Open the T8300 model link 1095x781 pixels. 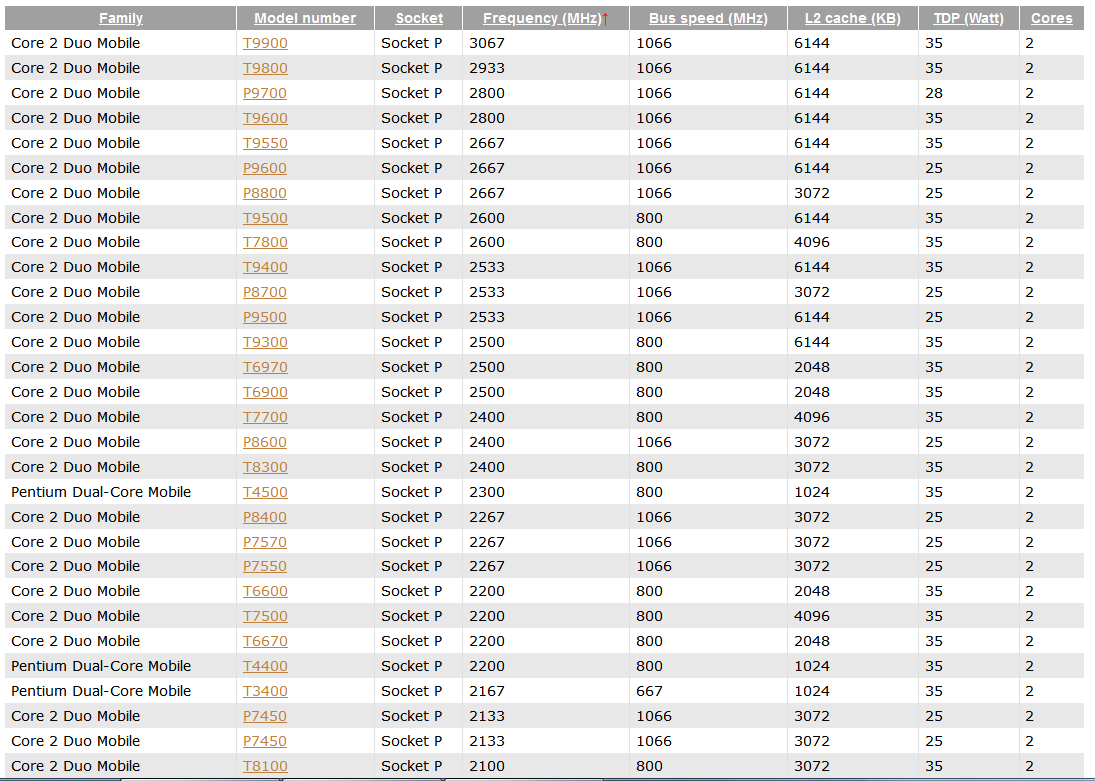click(x=265, y=467)
